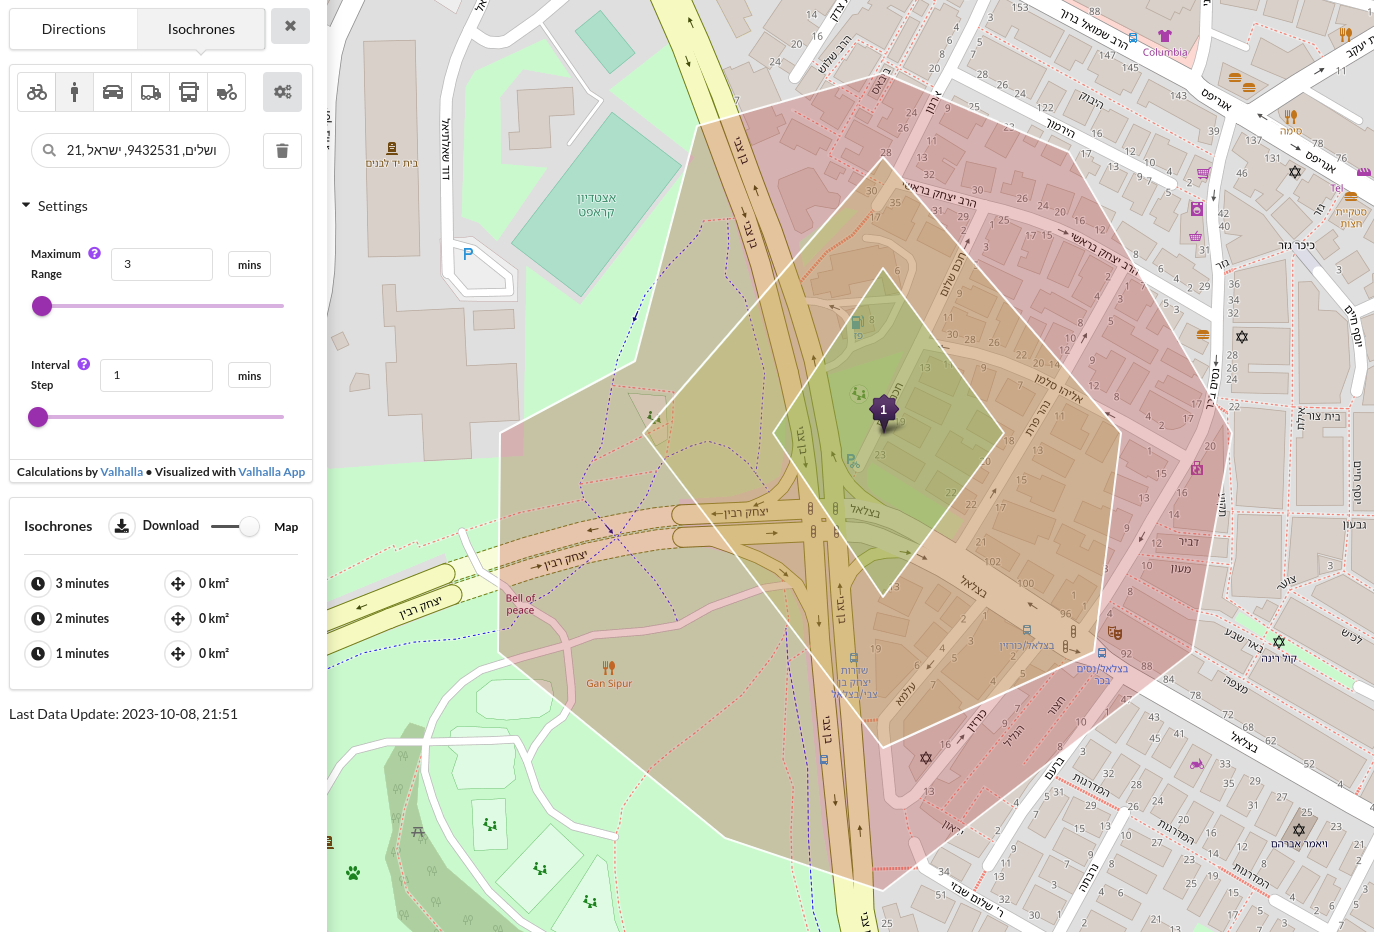
Task: Select the truck travel mode
Action: pyautogui.click(x=150, y=91)
